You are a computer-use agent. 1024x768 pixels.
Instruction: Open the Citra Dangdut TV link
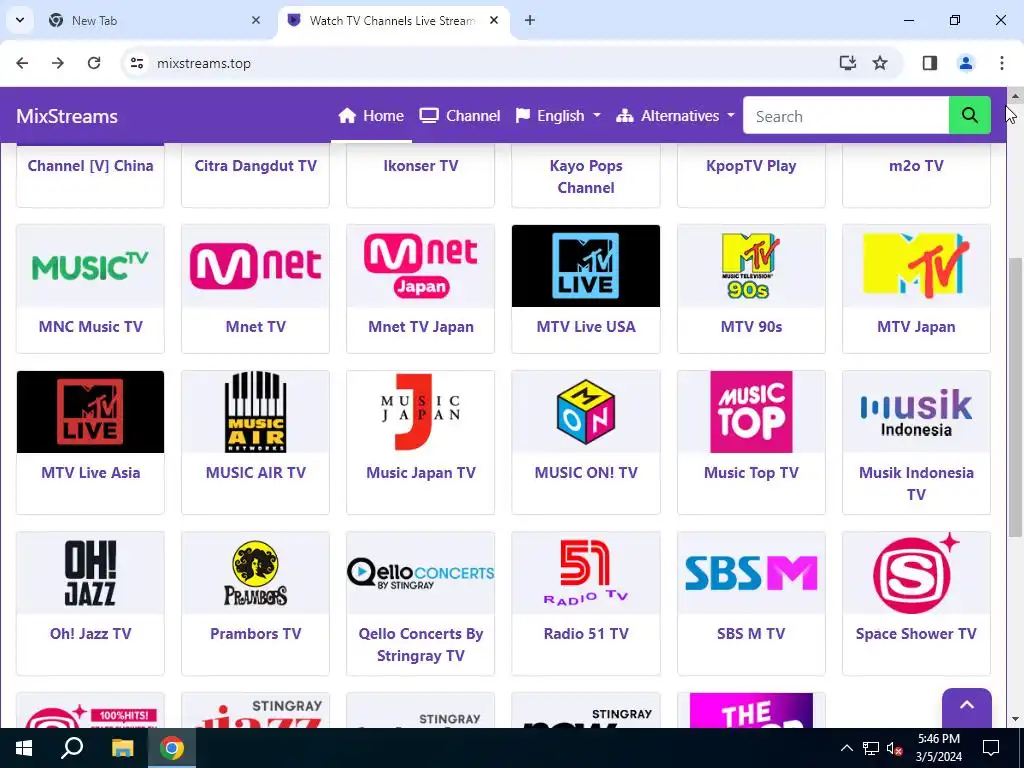(x=255, y=166)
